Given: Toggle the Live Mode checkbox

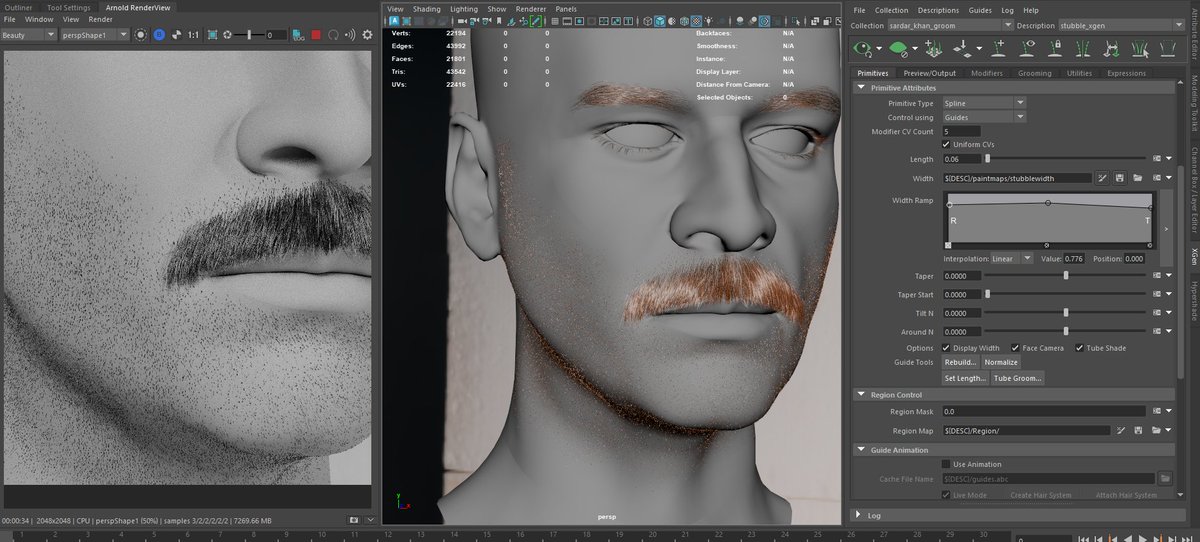Looking at the screenshot, I should [x=946, y=495].
